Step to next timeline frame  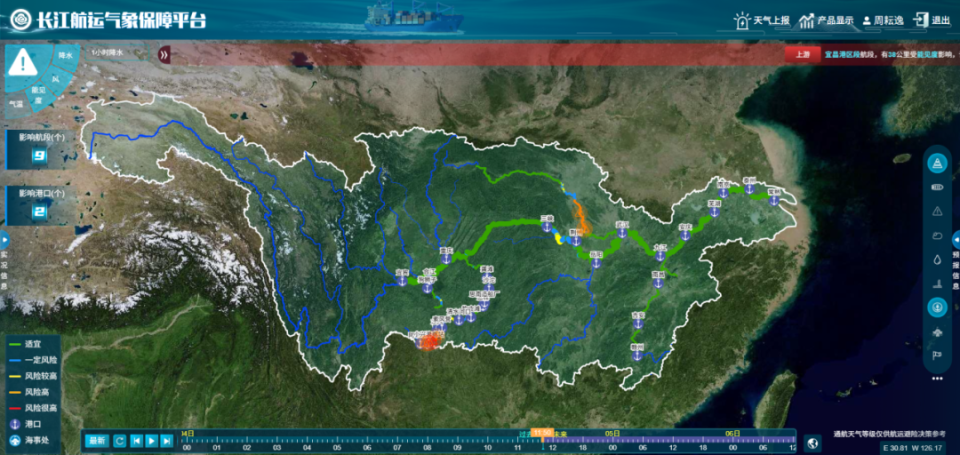coord(166,440)
